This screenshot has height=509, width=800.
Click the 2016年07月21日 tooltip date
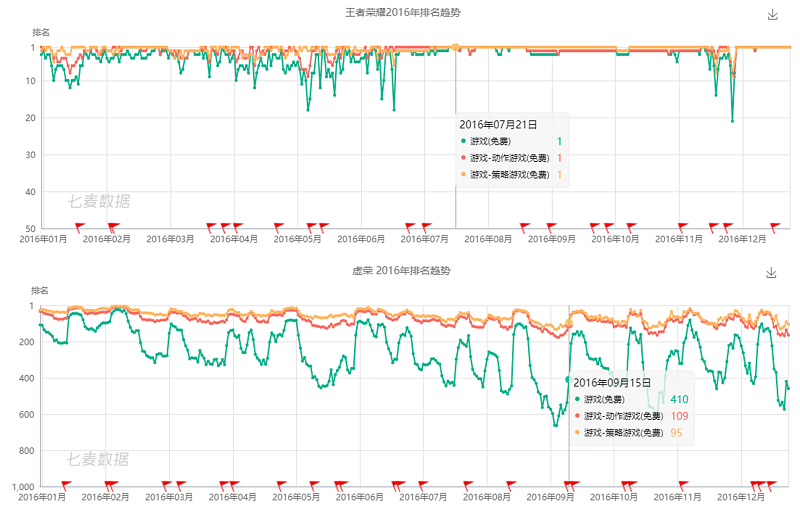click(498, 124)
